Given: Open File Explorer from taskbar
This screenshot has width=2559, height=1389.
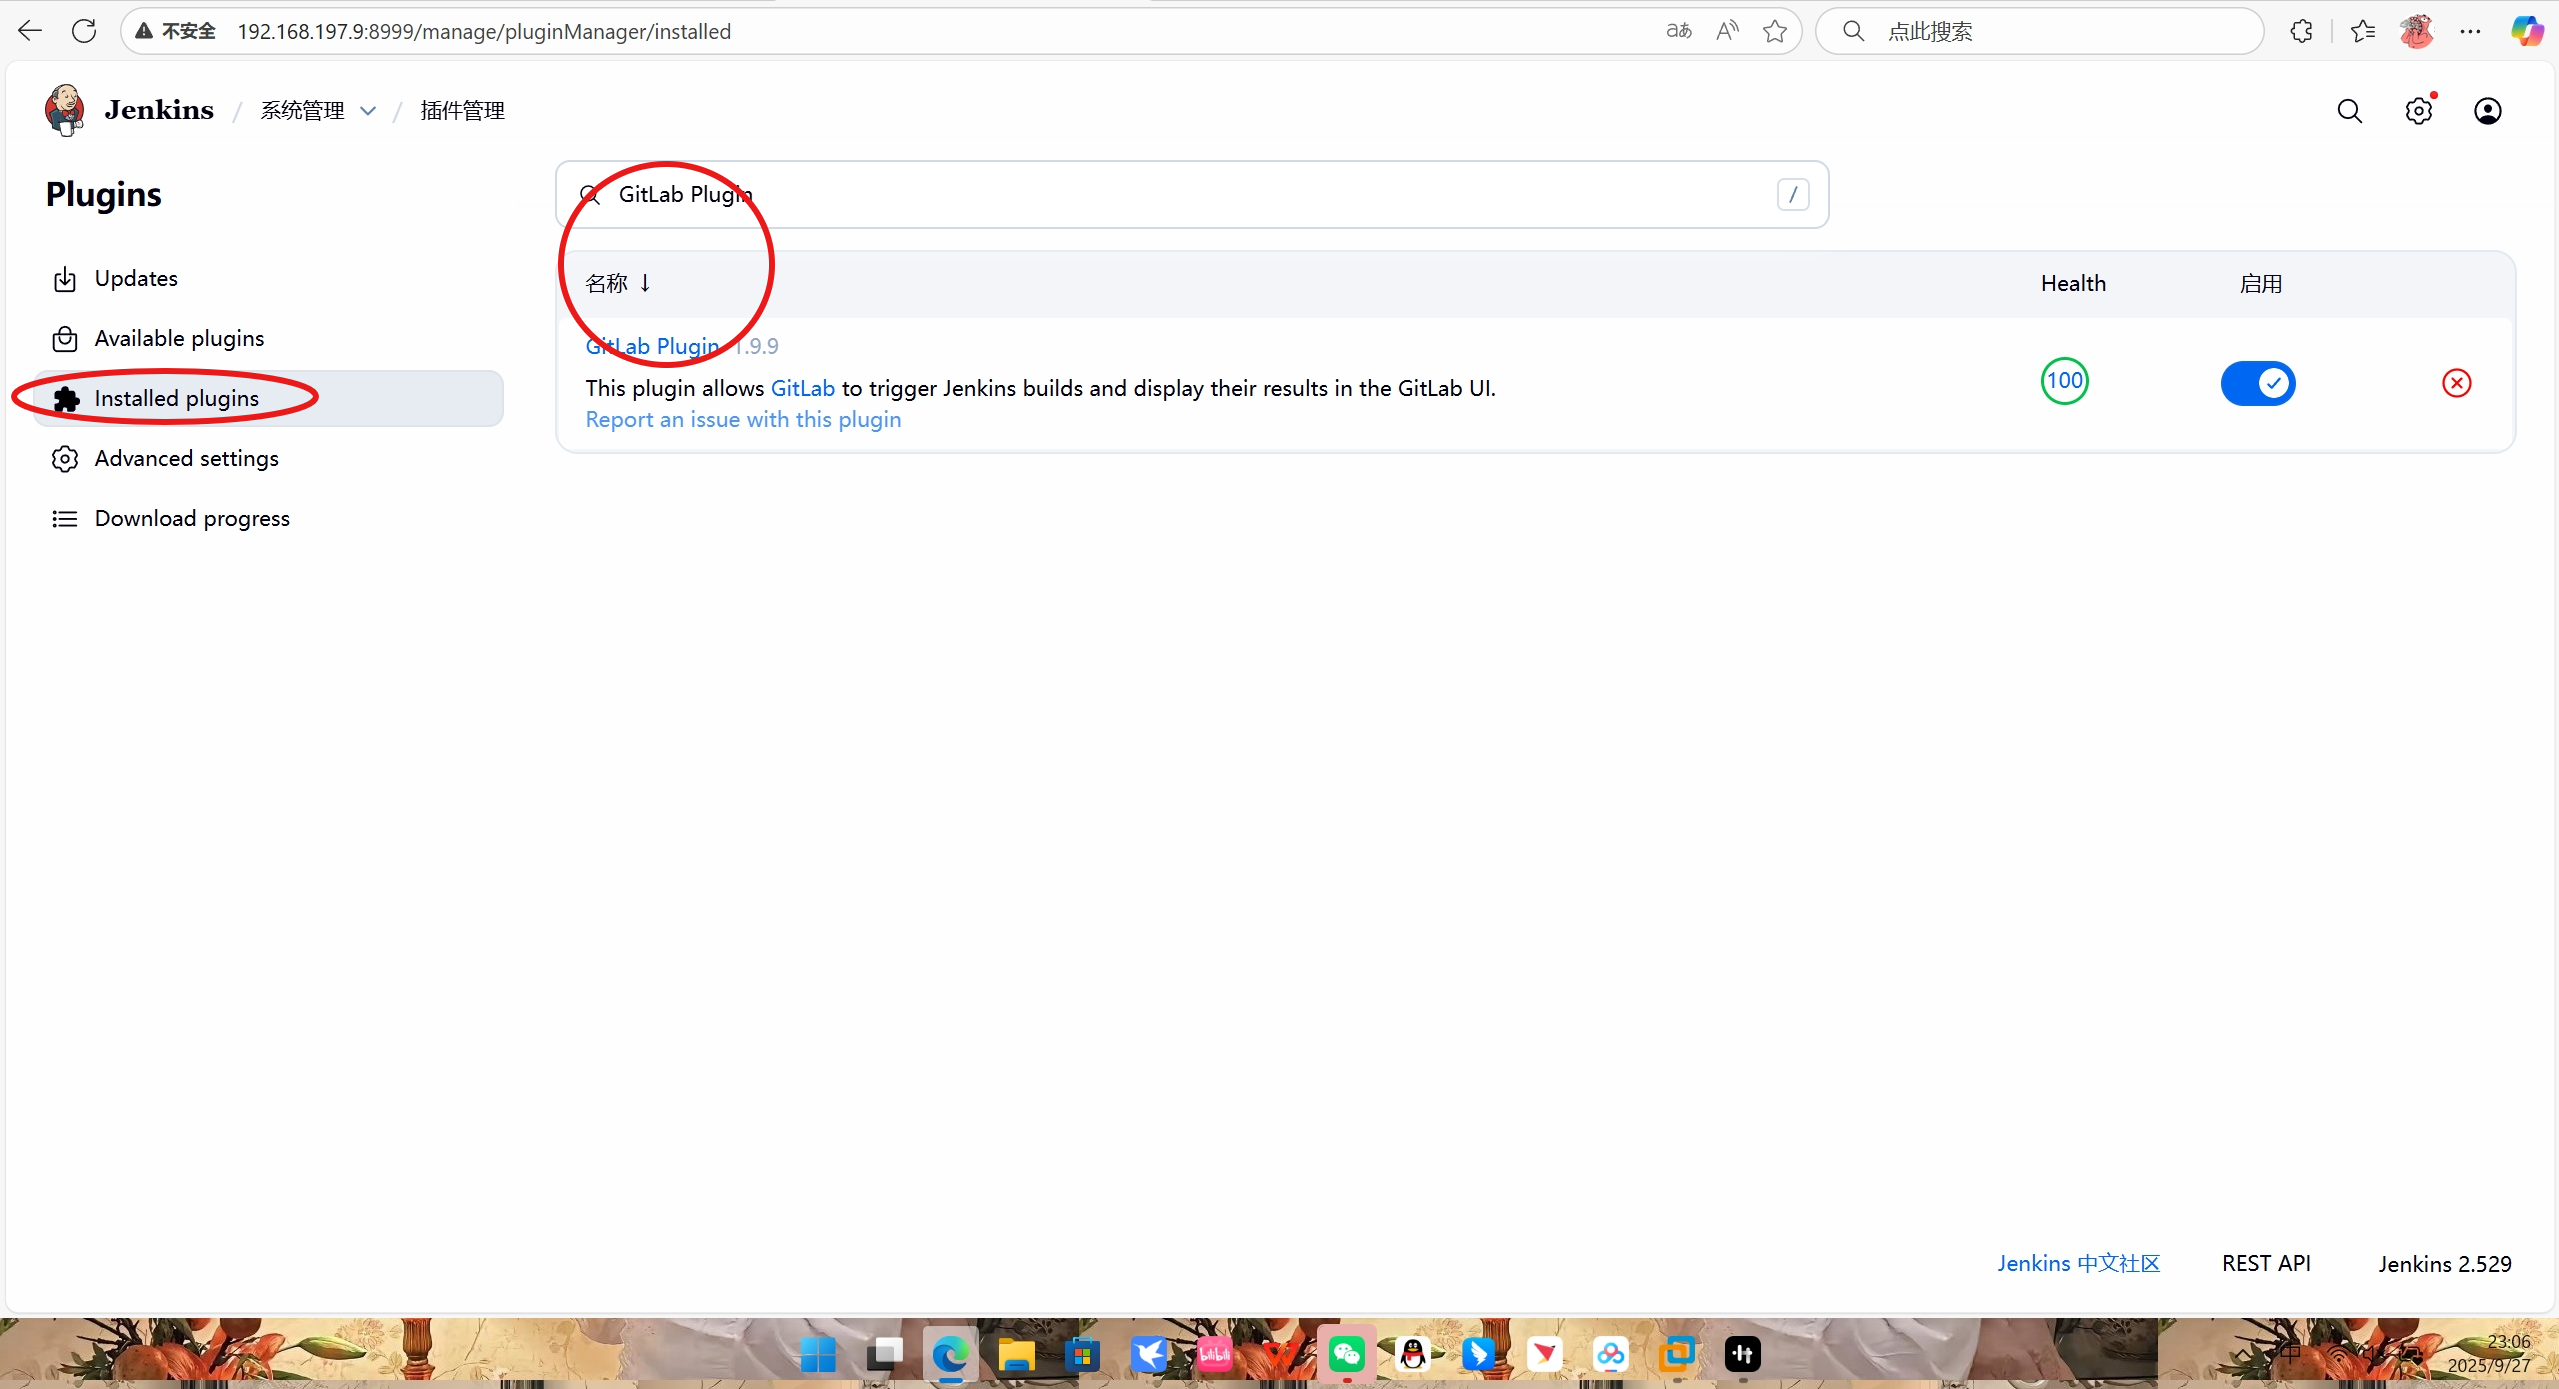Looking at the screenshot, I should coord(1016,1354).
